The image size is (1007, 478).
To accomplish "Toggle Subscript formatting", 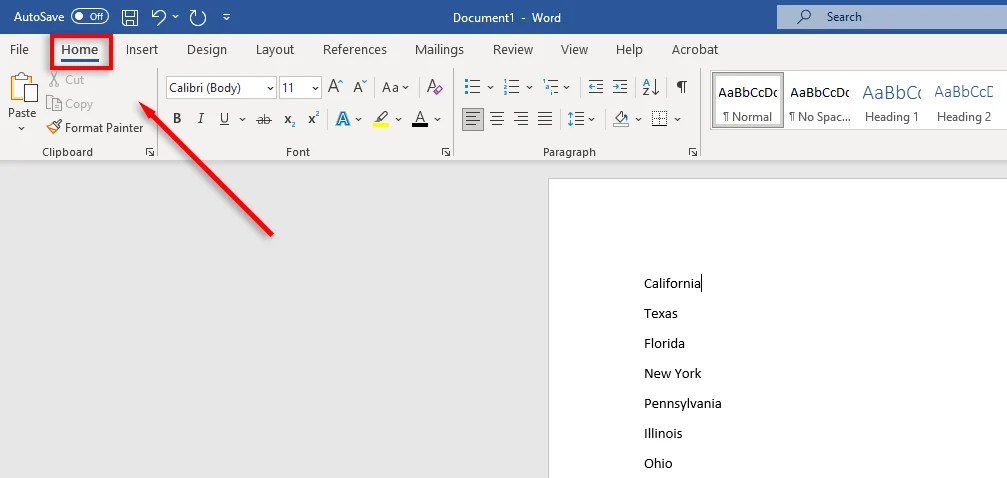I will 290,120.
